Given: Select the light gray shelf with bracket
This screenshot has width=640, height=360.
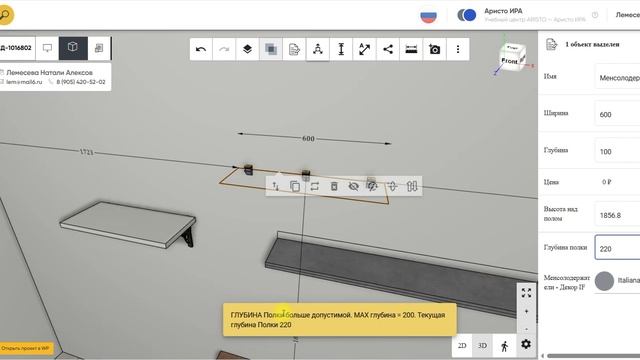Looking at the screenshot, I should click(x=127, y=224).
